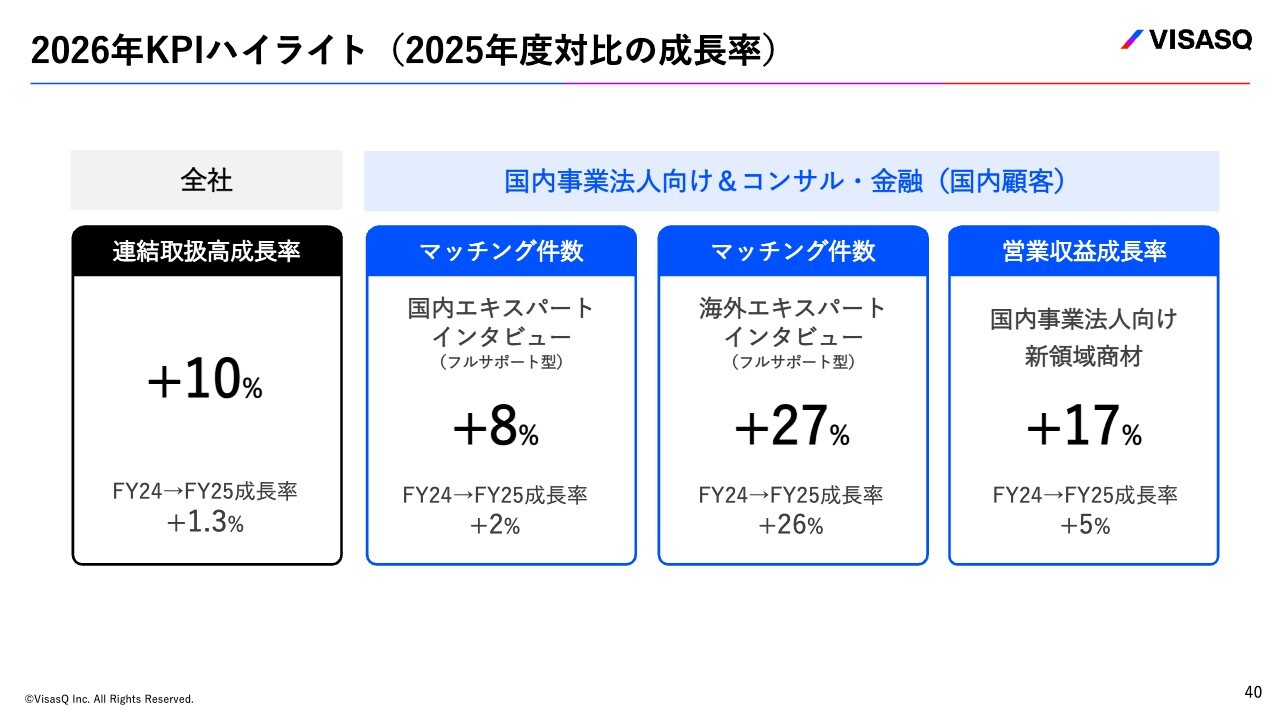Select the large +10% figure

click(205, 382)
